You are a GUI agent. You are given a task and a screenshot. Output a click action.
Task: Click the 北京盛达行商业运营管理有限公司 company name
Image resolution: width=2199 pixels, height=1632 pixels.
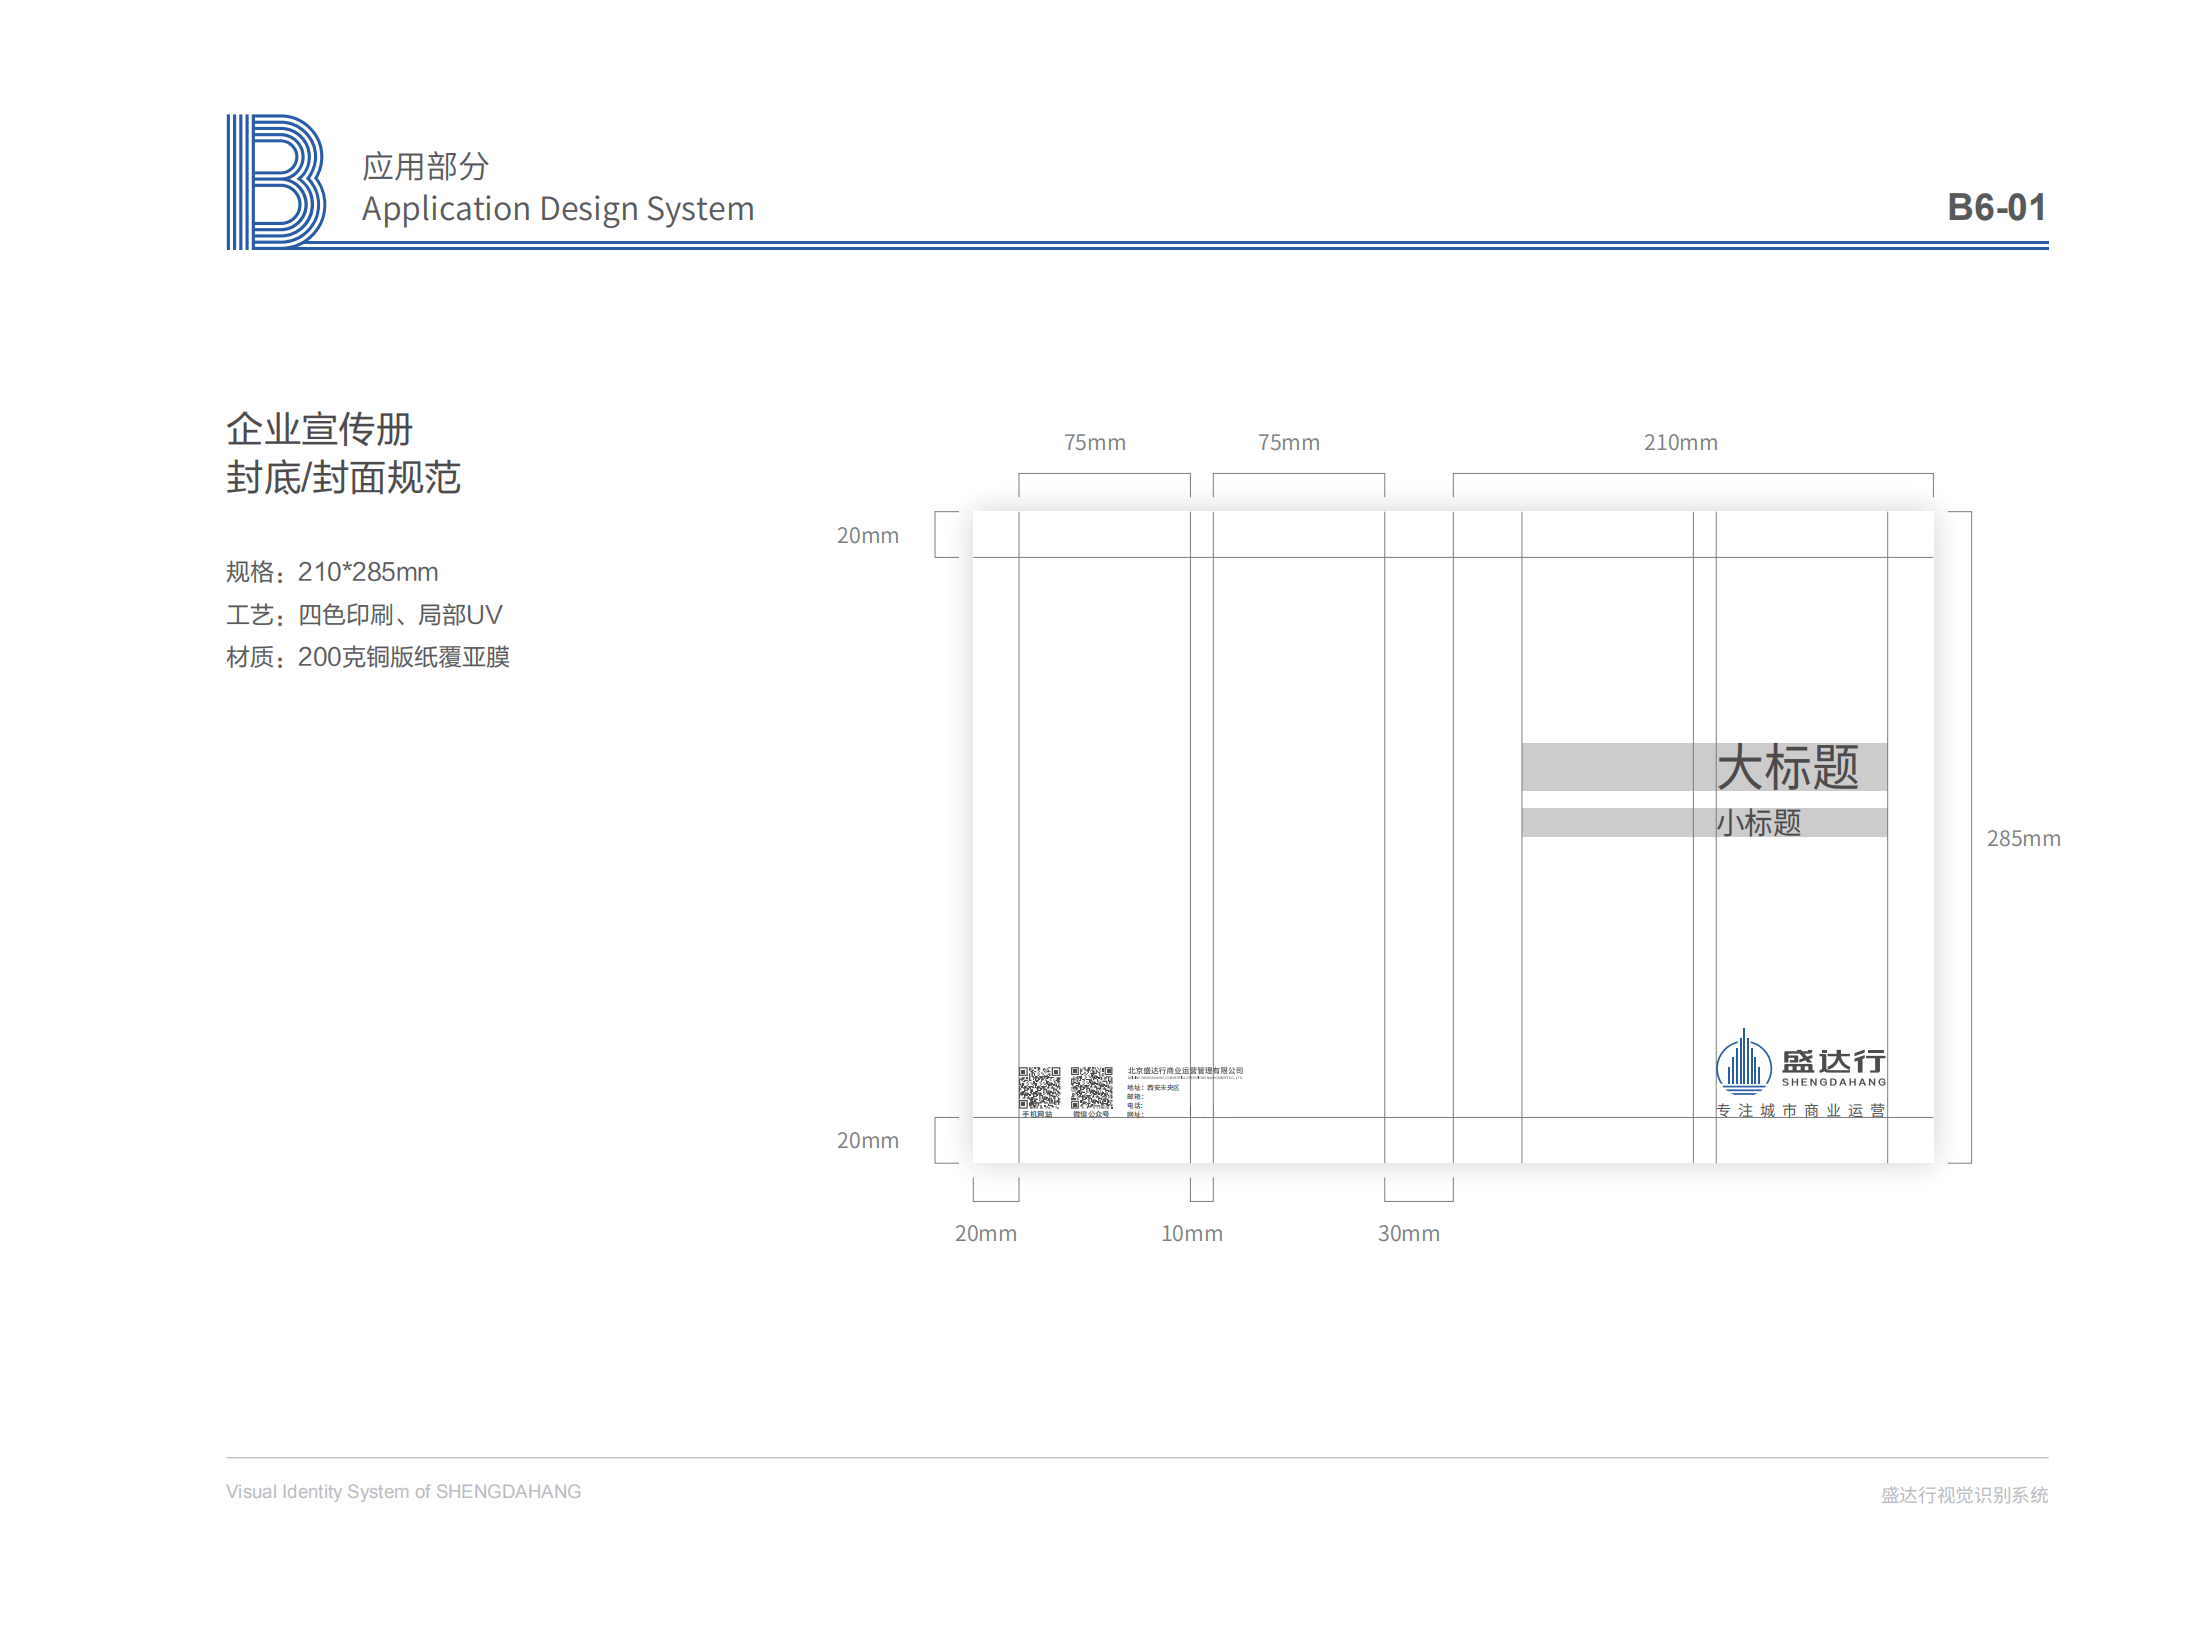1185,1071
